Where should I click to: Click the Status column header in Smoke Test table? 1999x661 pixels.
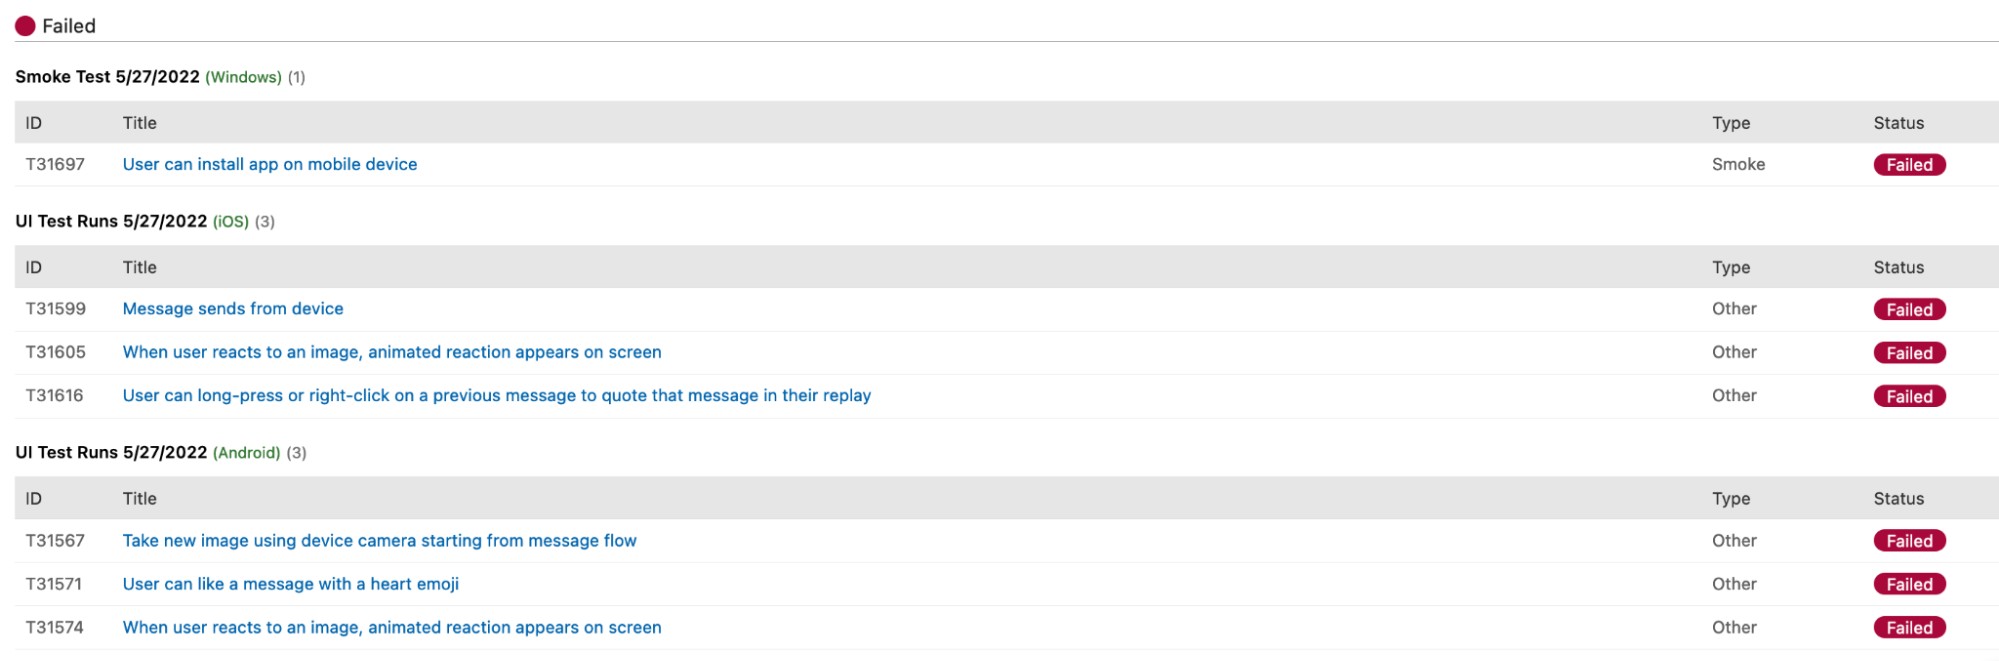point(1897,123)
